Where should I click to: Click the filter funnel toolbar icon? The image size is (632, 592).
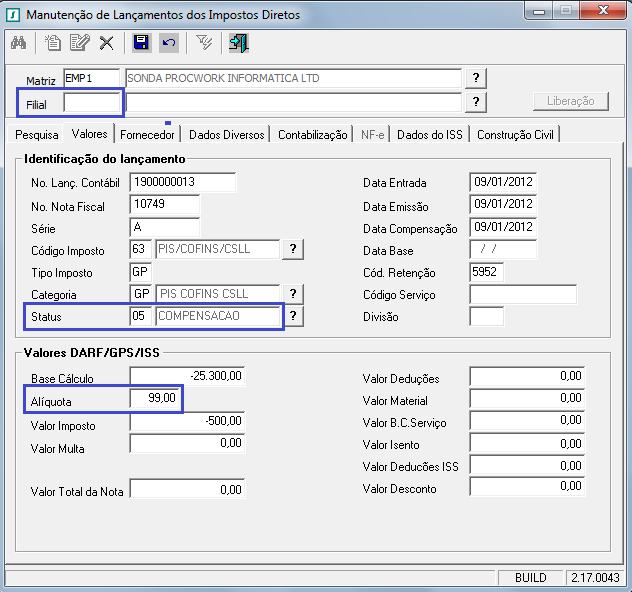click(203, 43)
